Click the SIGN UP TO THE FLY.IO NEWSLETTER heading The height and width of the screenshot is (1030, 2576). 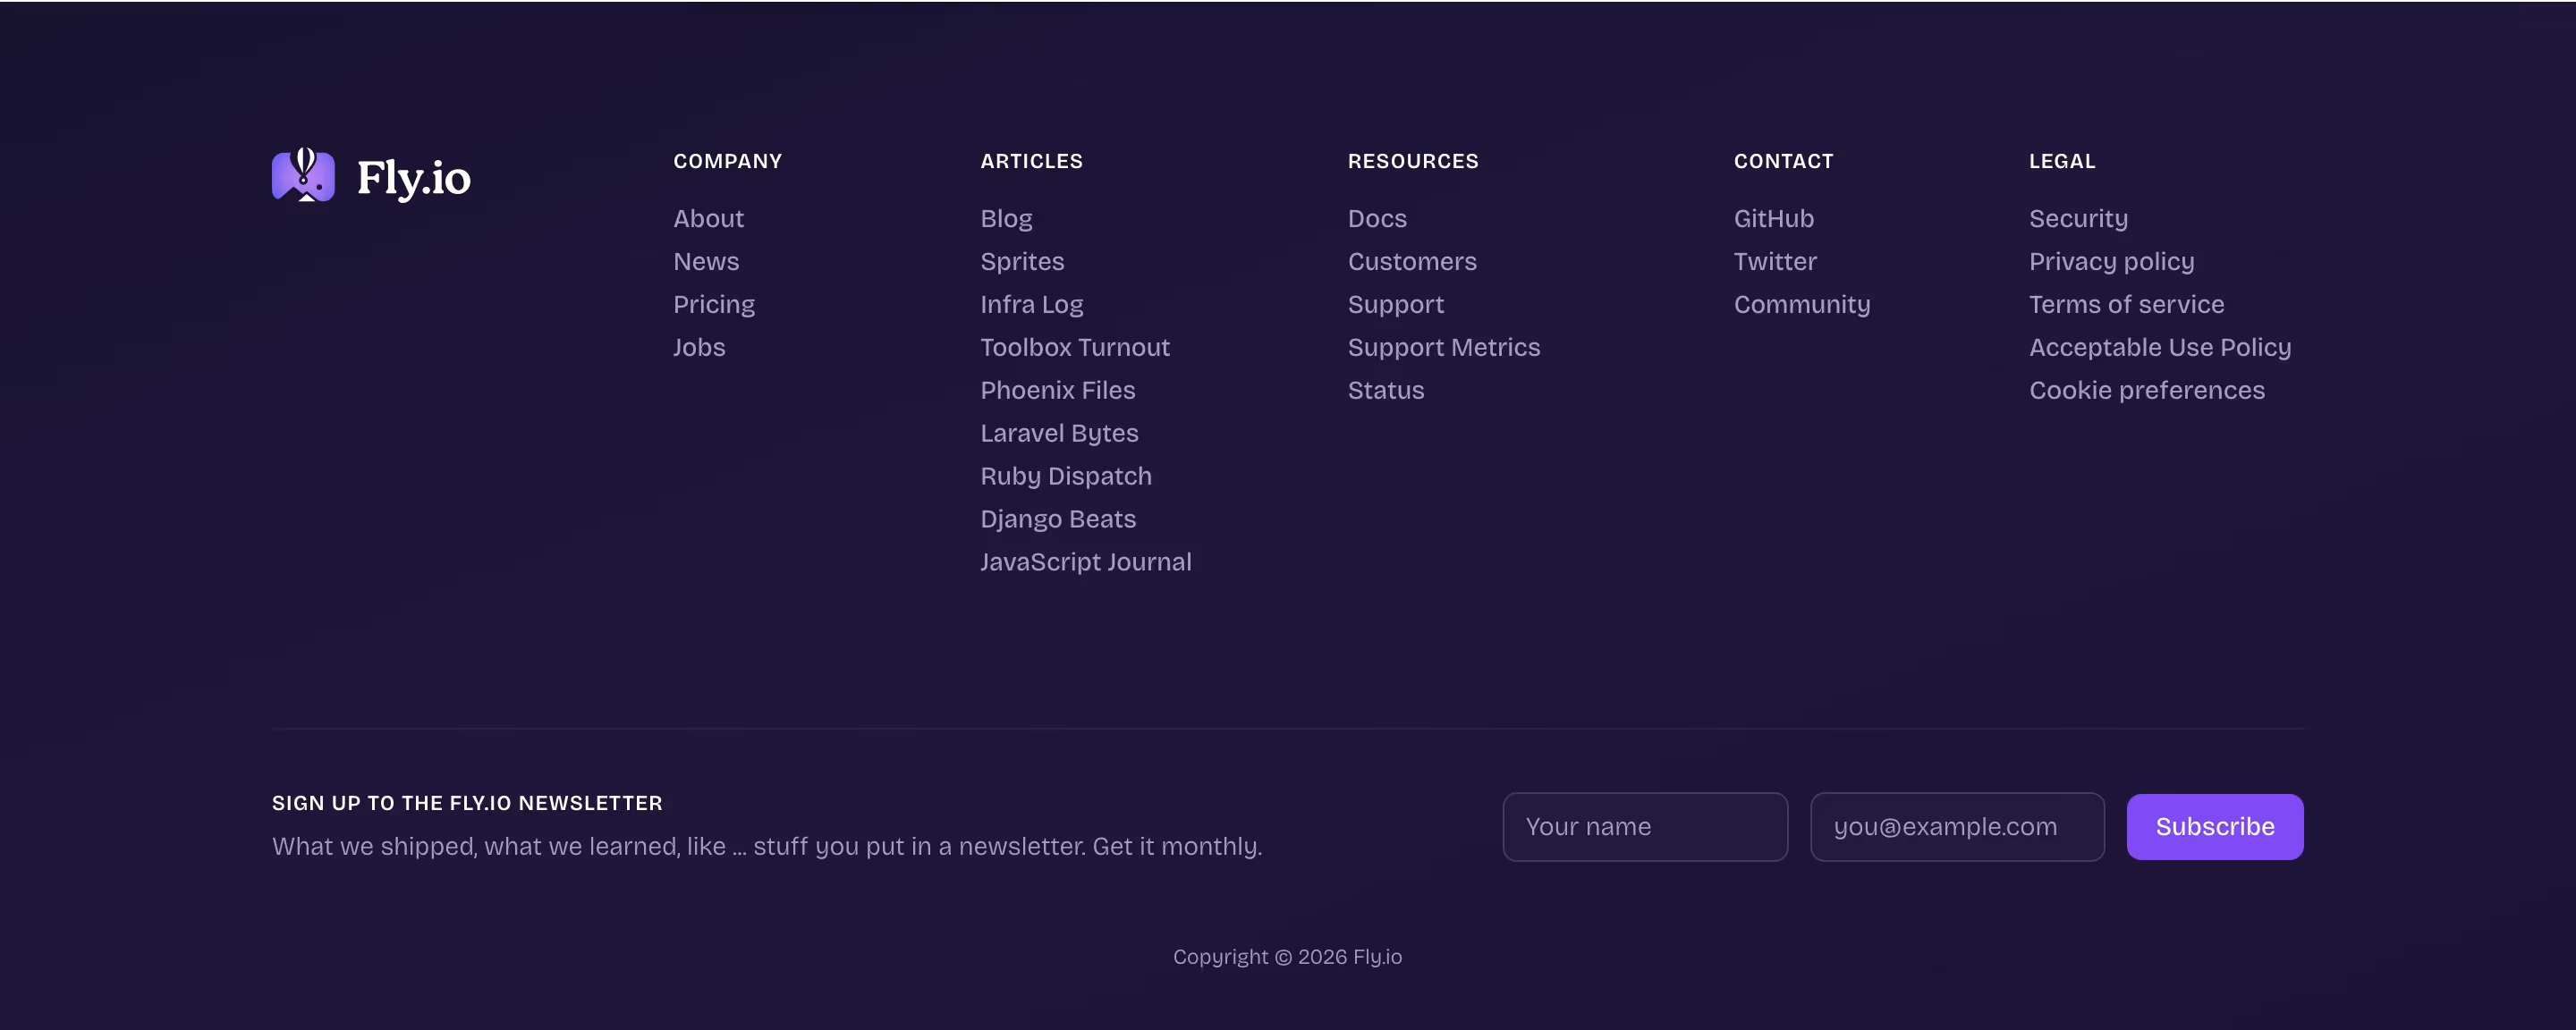point(467,803)
